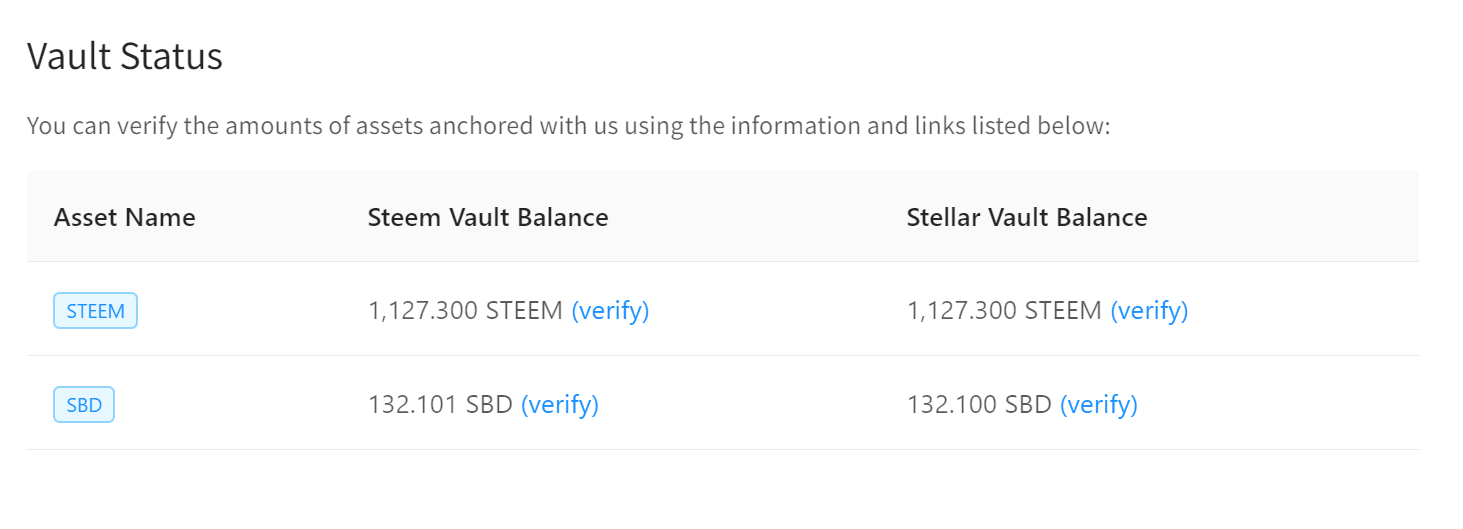This screenshot has height=529, width=1463.
Task: Open verify link for Stellar vault STEEM balance
Action: (1149, 311)
